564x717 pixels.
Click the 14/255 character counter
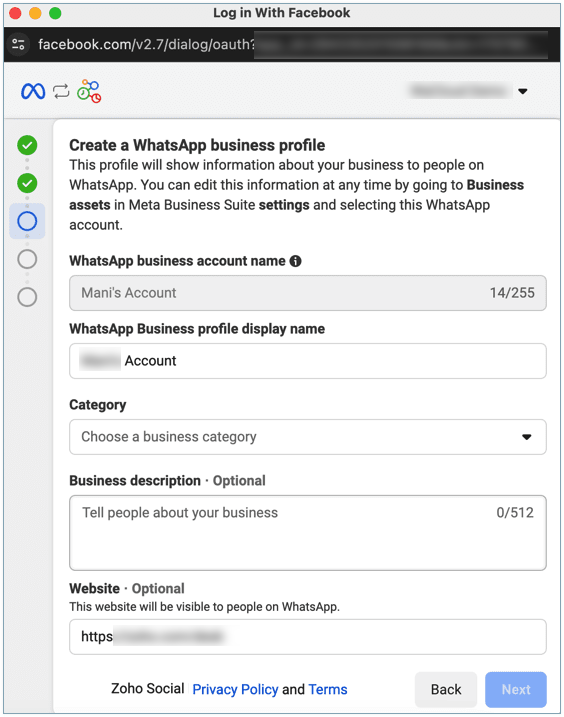click(x=512, y=293)
